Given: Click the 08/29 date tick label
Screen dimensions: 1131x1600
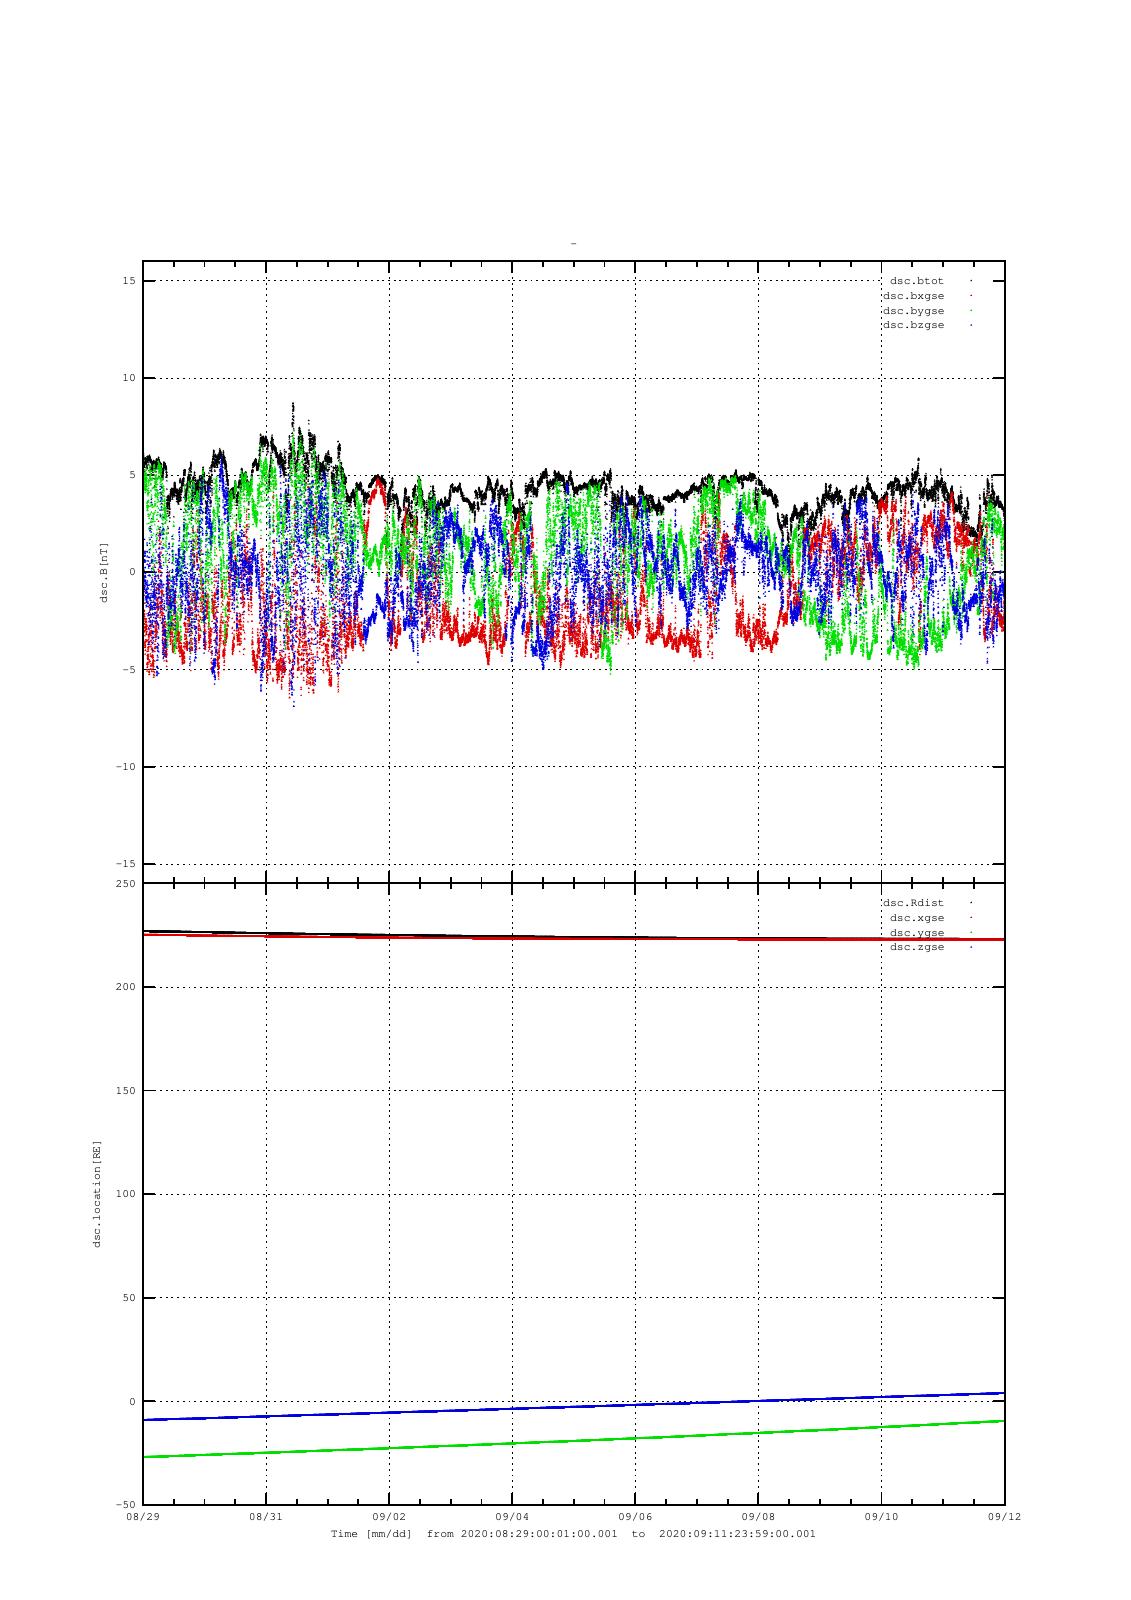Looking at the screenshot, I should point(143,1516).
